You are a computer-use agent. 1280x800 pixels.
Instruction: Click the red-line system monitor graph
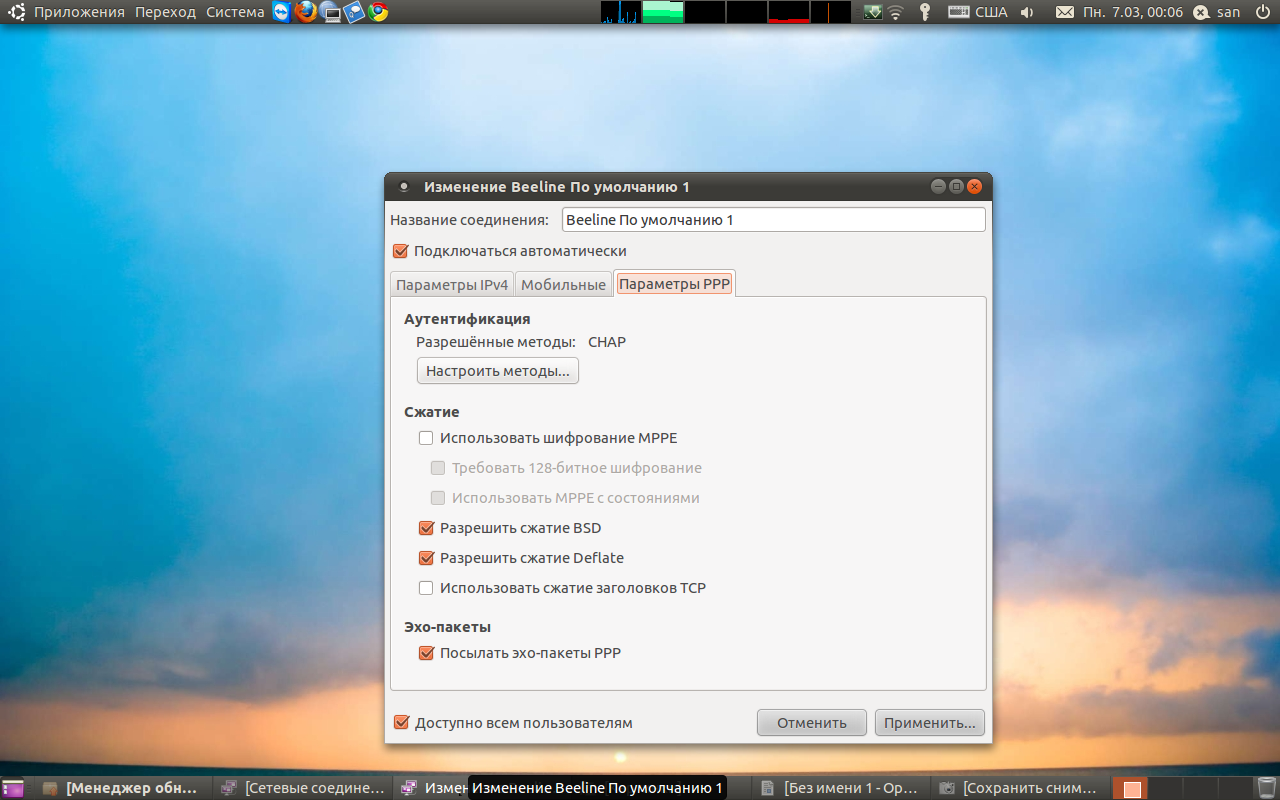pyautogui.click(x=788, y=12)
